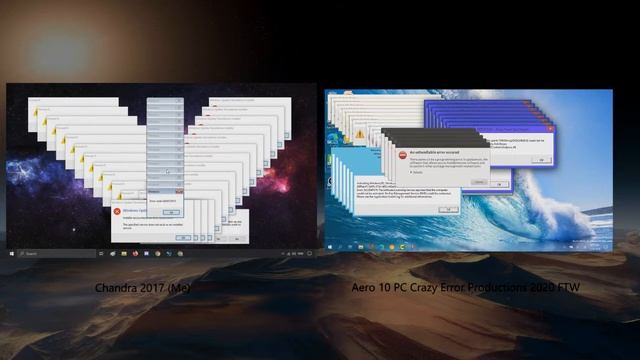This screenshot has height=360, width=640.
Task: Launch the green icon in the right taskbar
Action: (x=402, y=247)
